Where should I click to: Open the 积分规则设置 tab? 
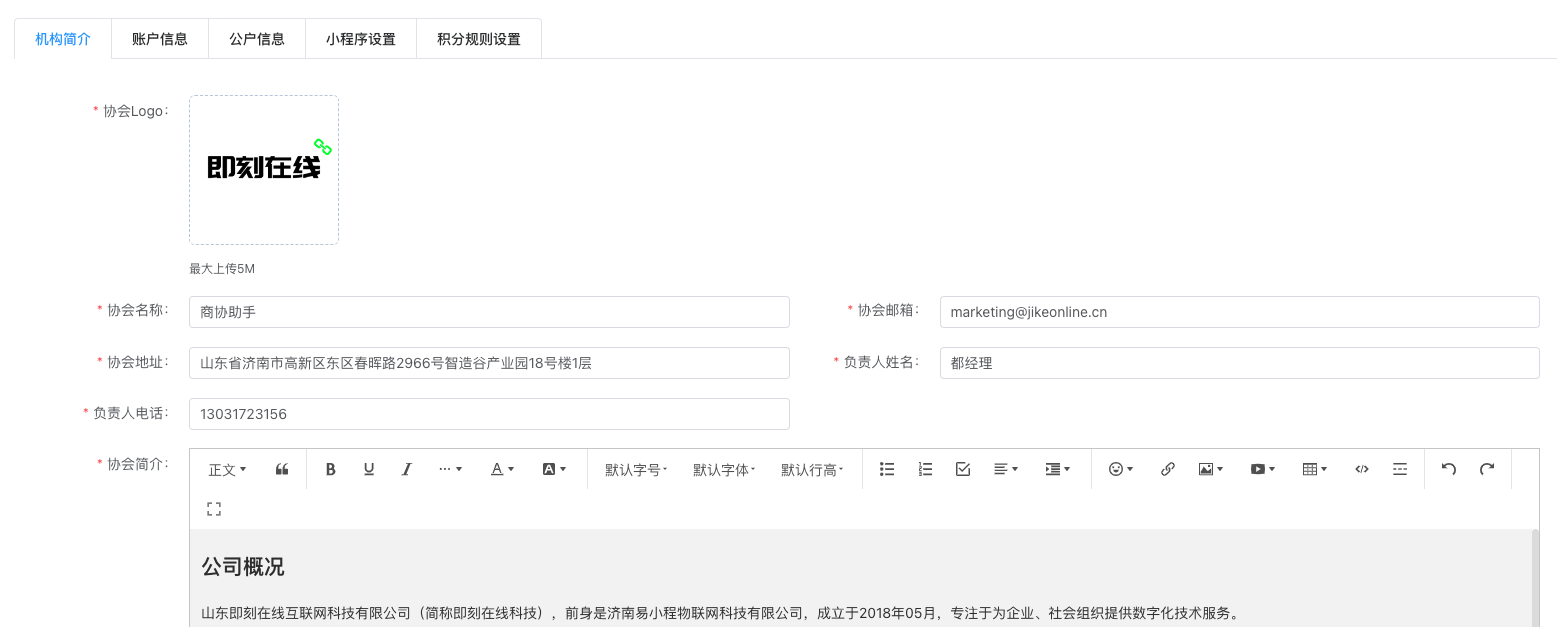(479, 39)
